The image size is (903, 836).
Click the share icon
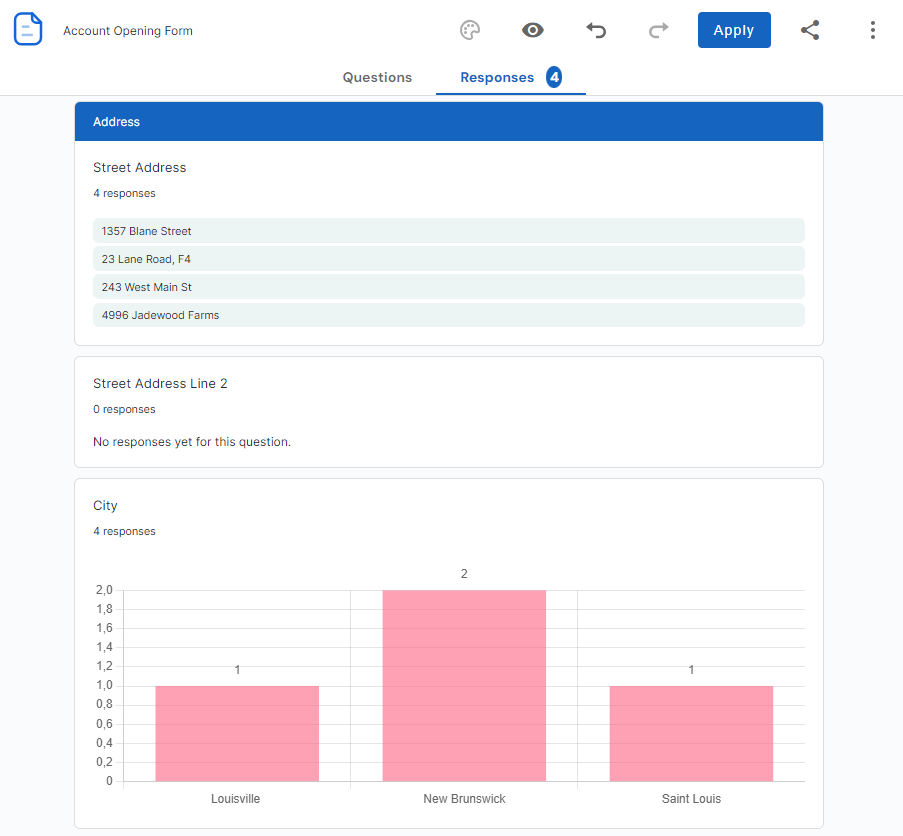(x=810, y=30)
